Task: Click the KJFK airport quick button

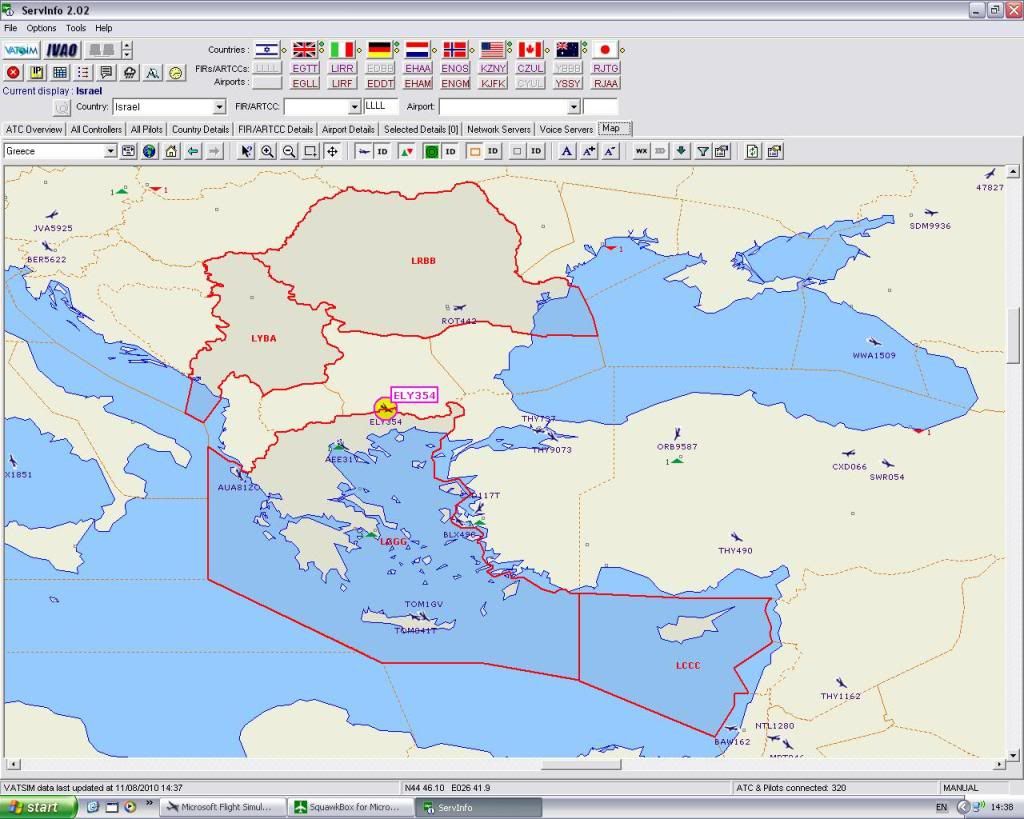Action: click(493, 83)
